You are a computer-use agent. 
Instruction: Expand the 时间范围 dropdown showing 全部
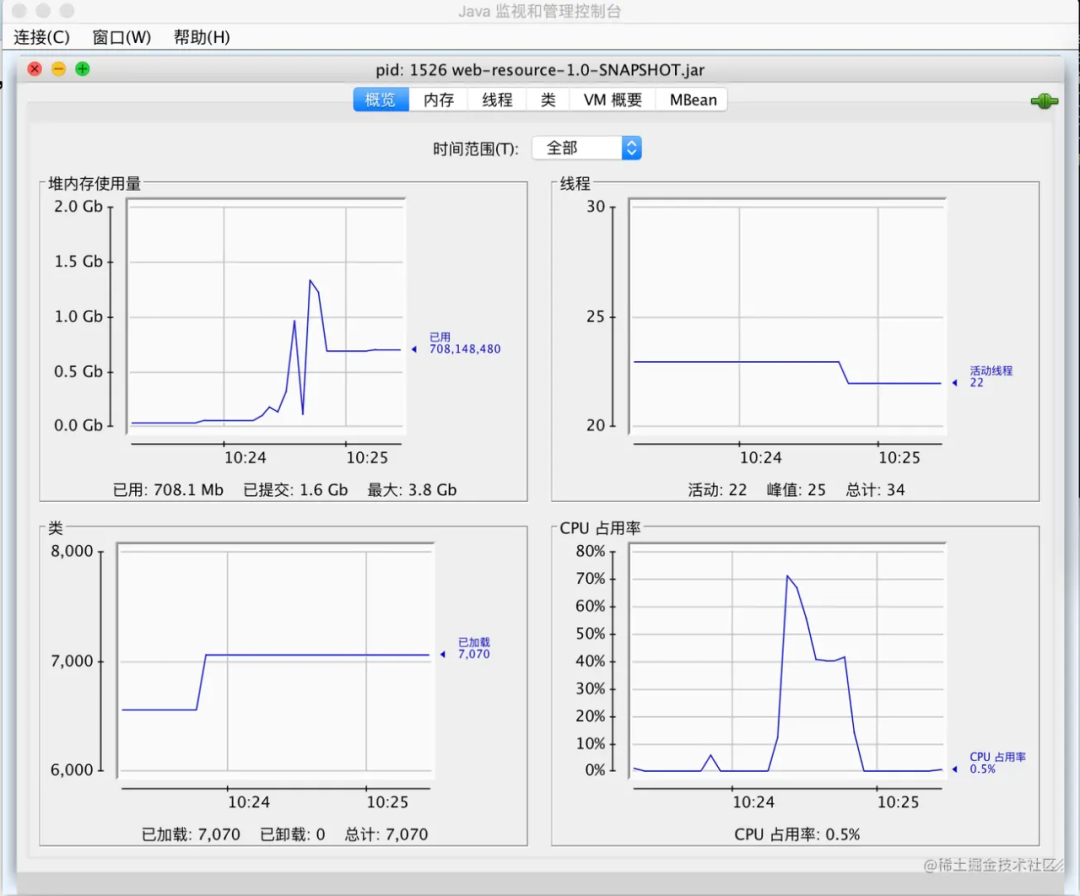click(x=587, y=148)
